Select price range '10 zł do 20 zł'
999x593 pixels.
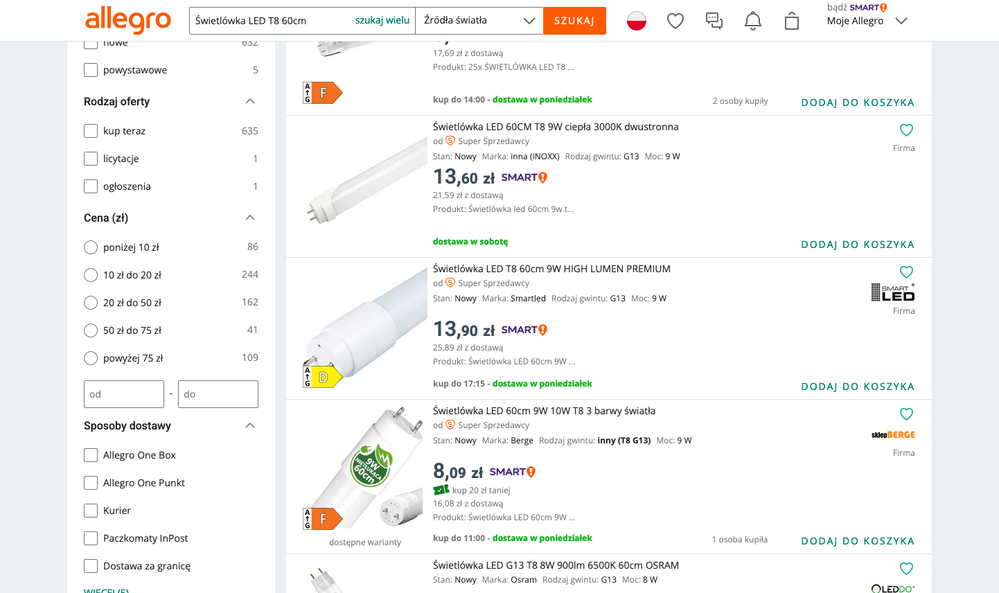pos(91,275)
